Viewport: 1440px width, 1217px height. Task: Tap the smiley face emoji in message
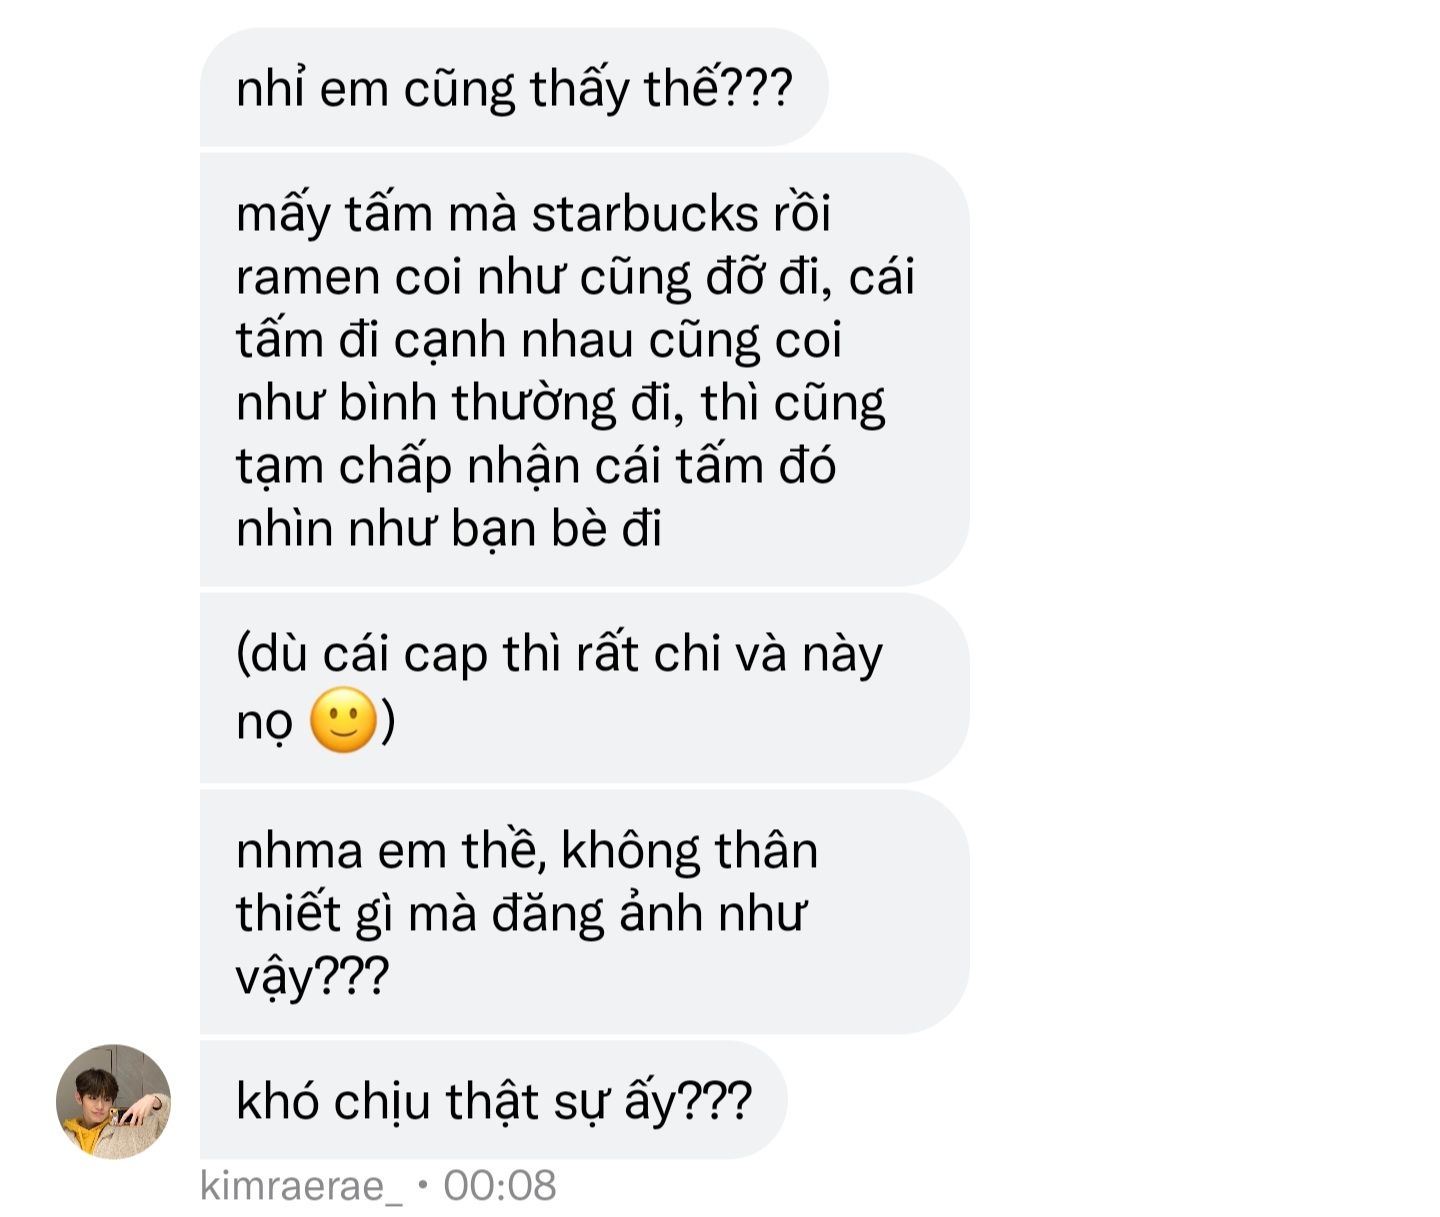[x=343, y=720]
